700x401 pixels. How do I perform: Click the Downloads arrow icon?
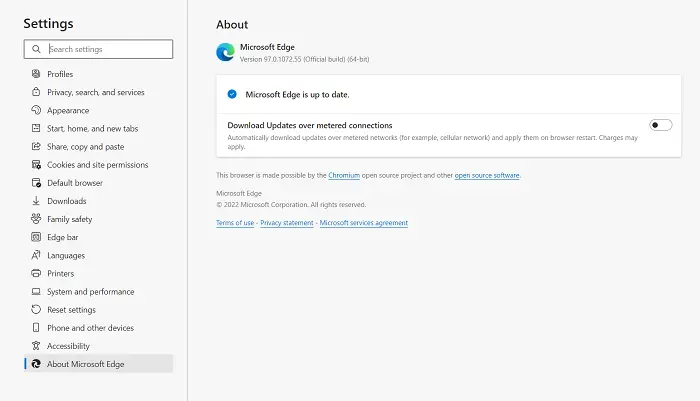[x=36, y=200]
